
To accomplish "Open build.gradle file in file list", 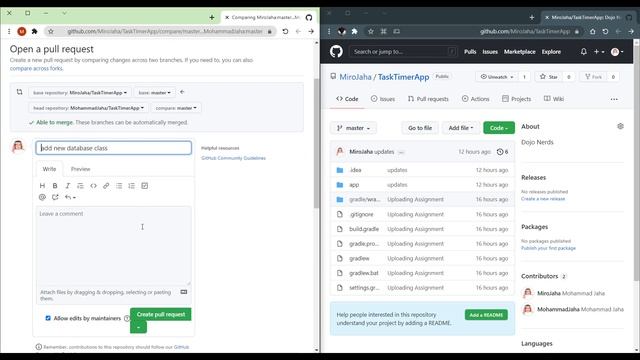I will click(364, 229).
